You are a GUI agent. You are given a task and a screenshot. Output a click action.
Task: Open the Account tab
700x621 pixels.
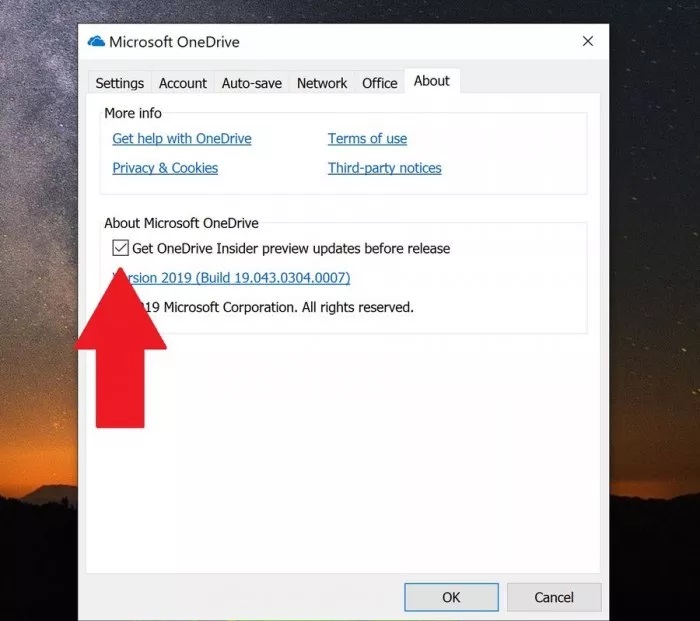(183, 83)
